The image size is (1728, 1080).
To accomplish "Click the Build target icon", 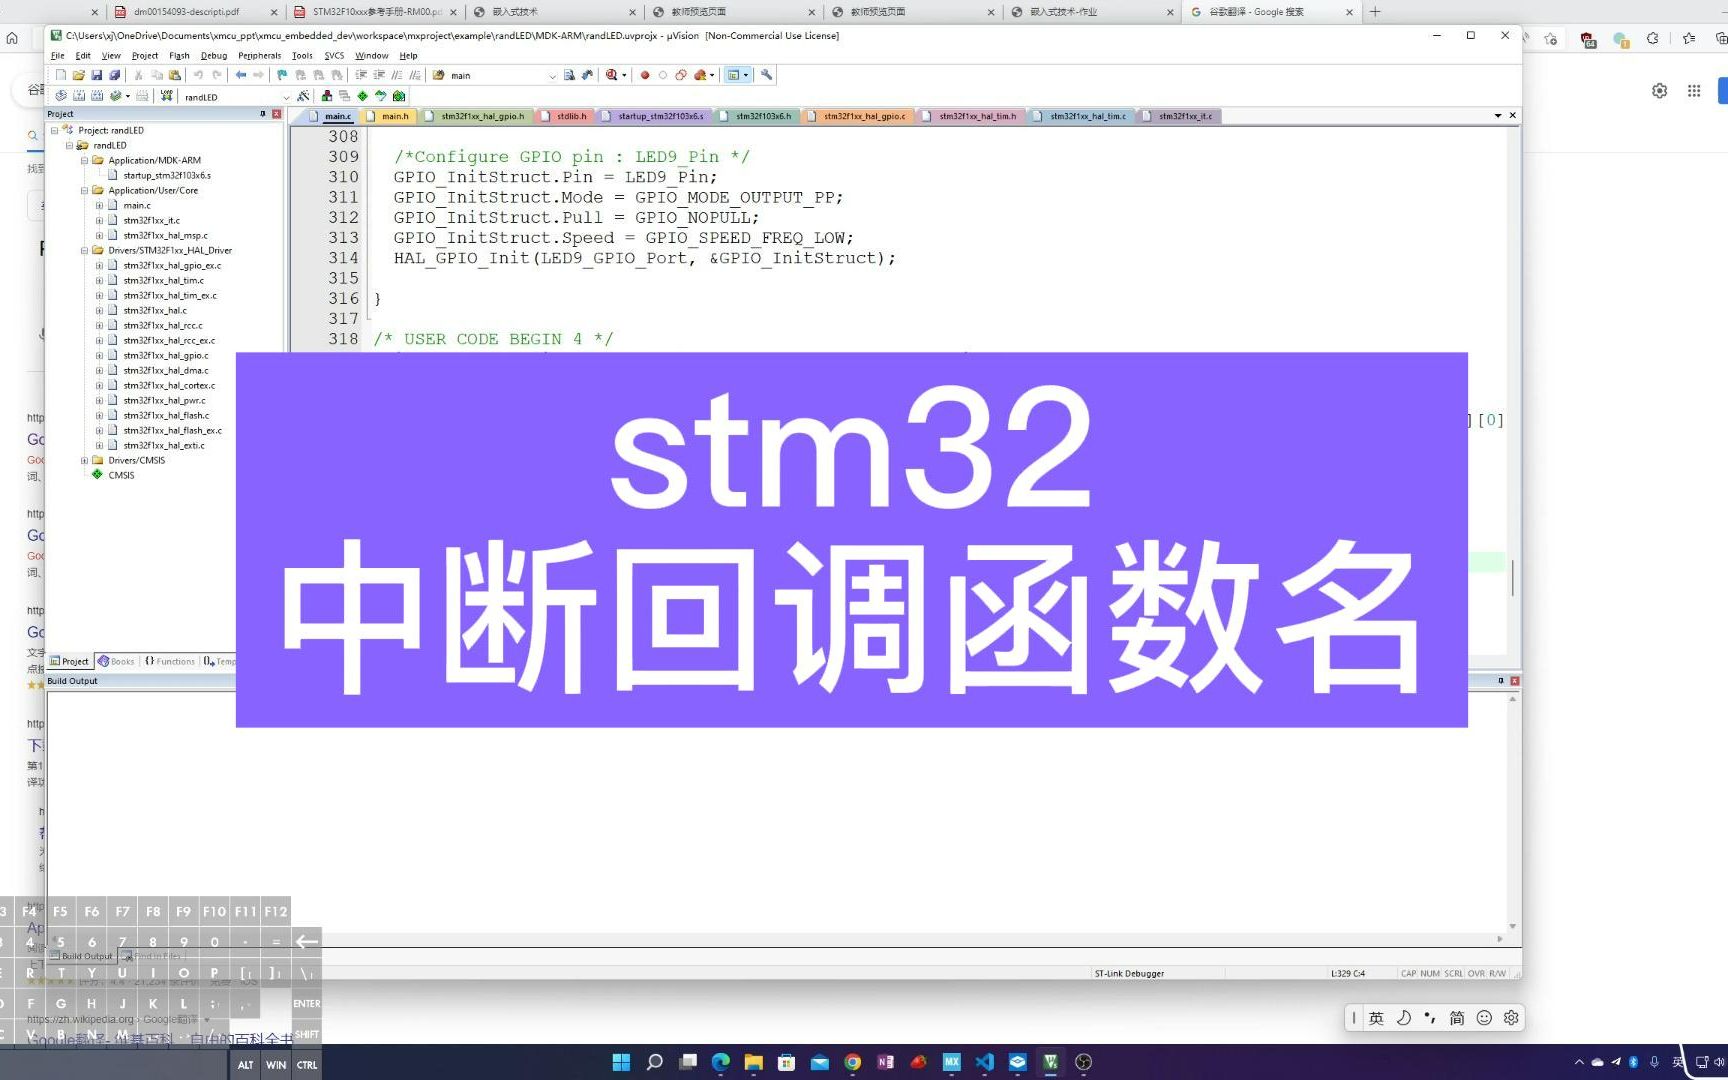I will pos(79,96).
